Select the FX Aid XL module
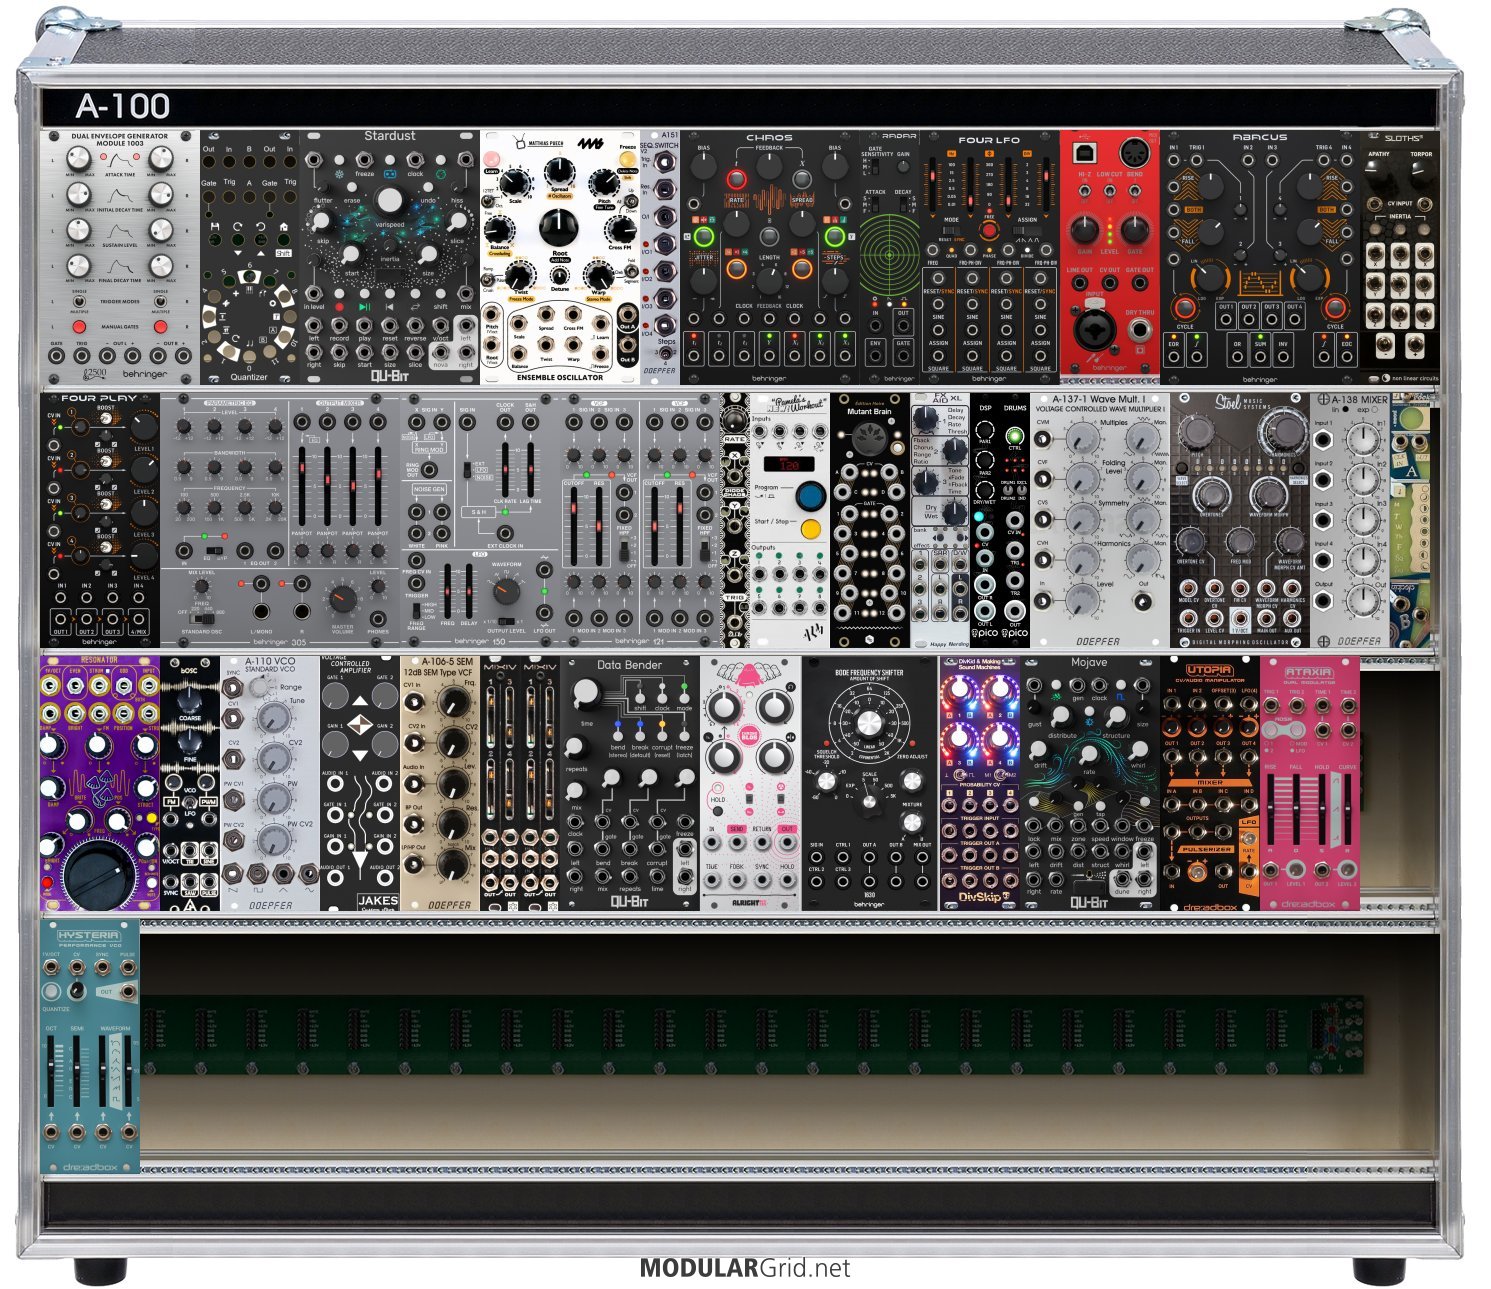The height and width of the screenshot is (1289, 1491). coord(940,519)
